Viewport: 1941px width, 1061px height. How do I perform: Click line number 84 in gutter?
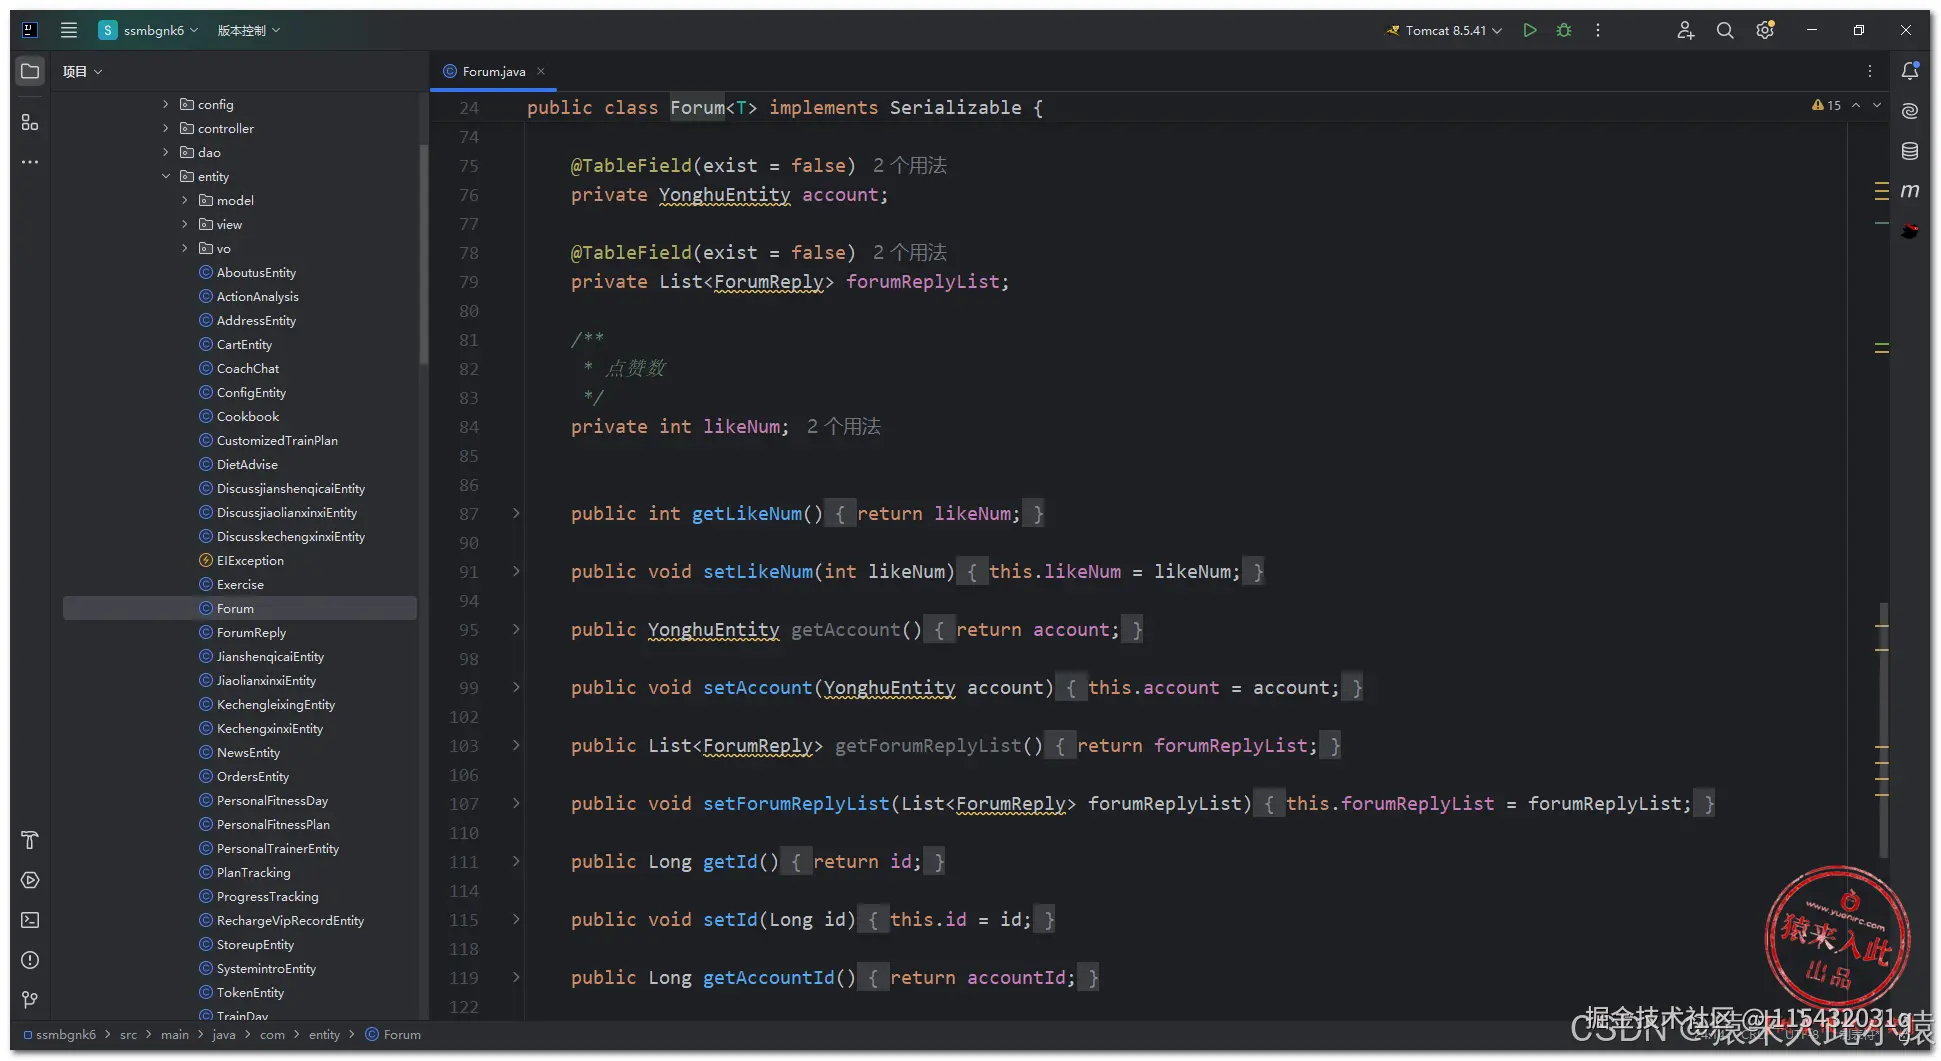coord(469,427)
